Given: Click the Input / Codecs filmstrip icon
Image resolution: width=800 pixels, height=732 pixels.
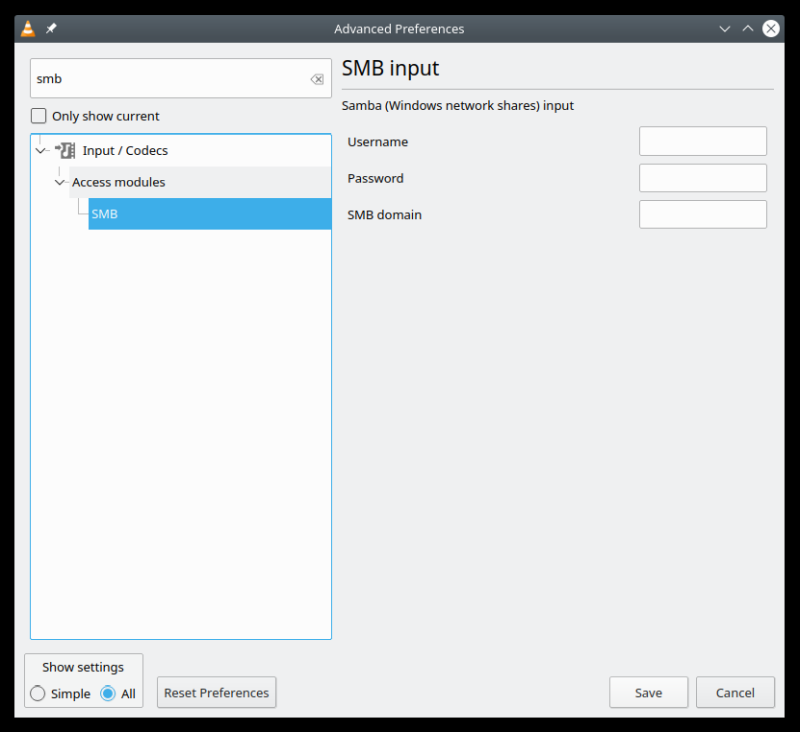Looking at the screenshot, I should pyautogui.click(x=64, y=150).
